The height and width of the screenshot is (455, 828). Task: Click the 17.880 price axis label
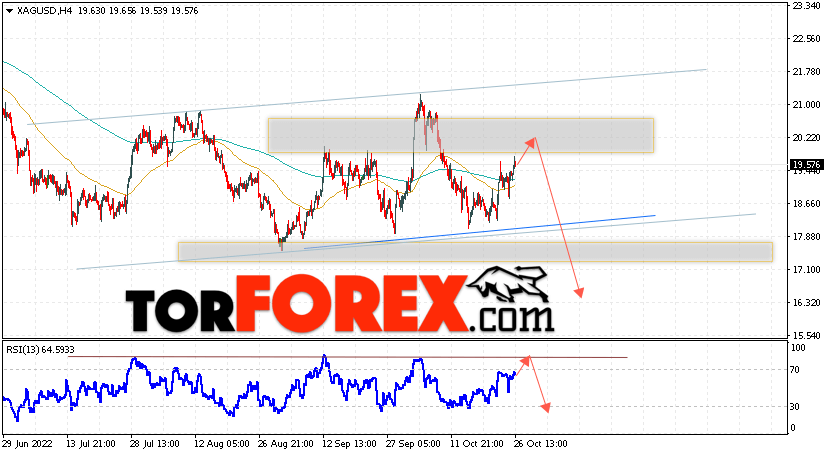click(806, 237)
